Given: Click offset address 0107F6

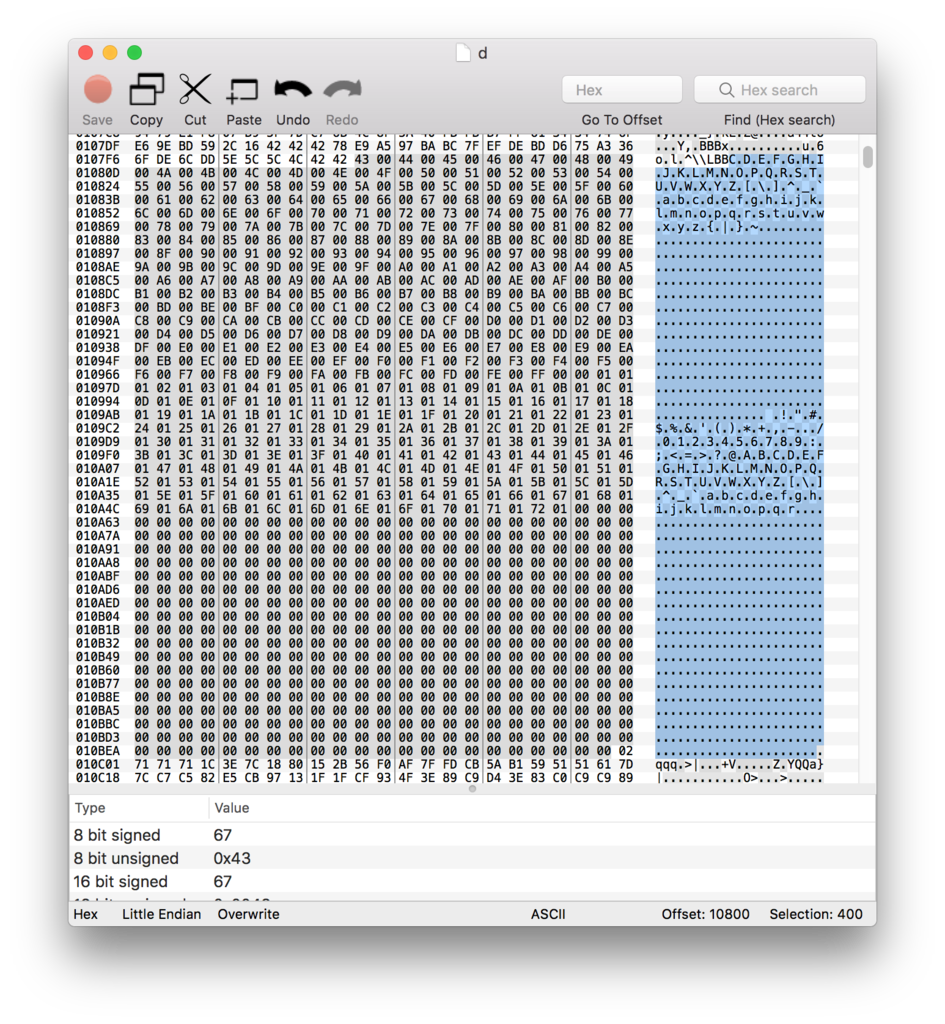Looking at the screenshot, I should point(98,159).
